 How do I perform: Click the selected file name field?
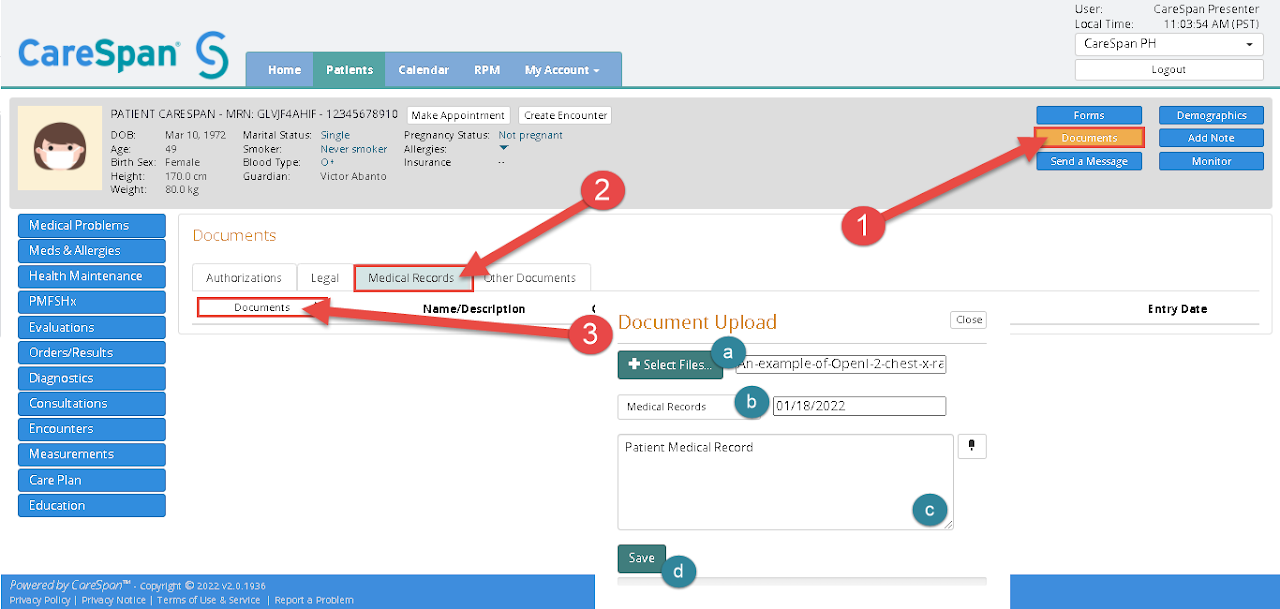tap(841, 365)
